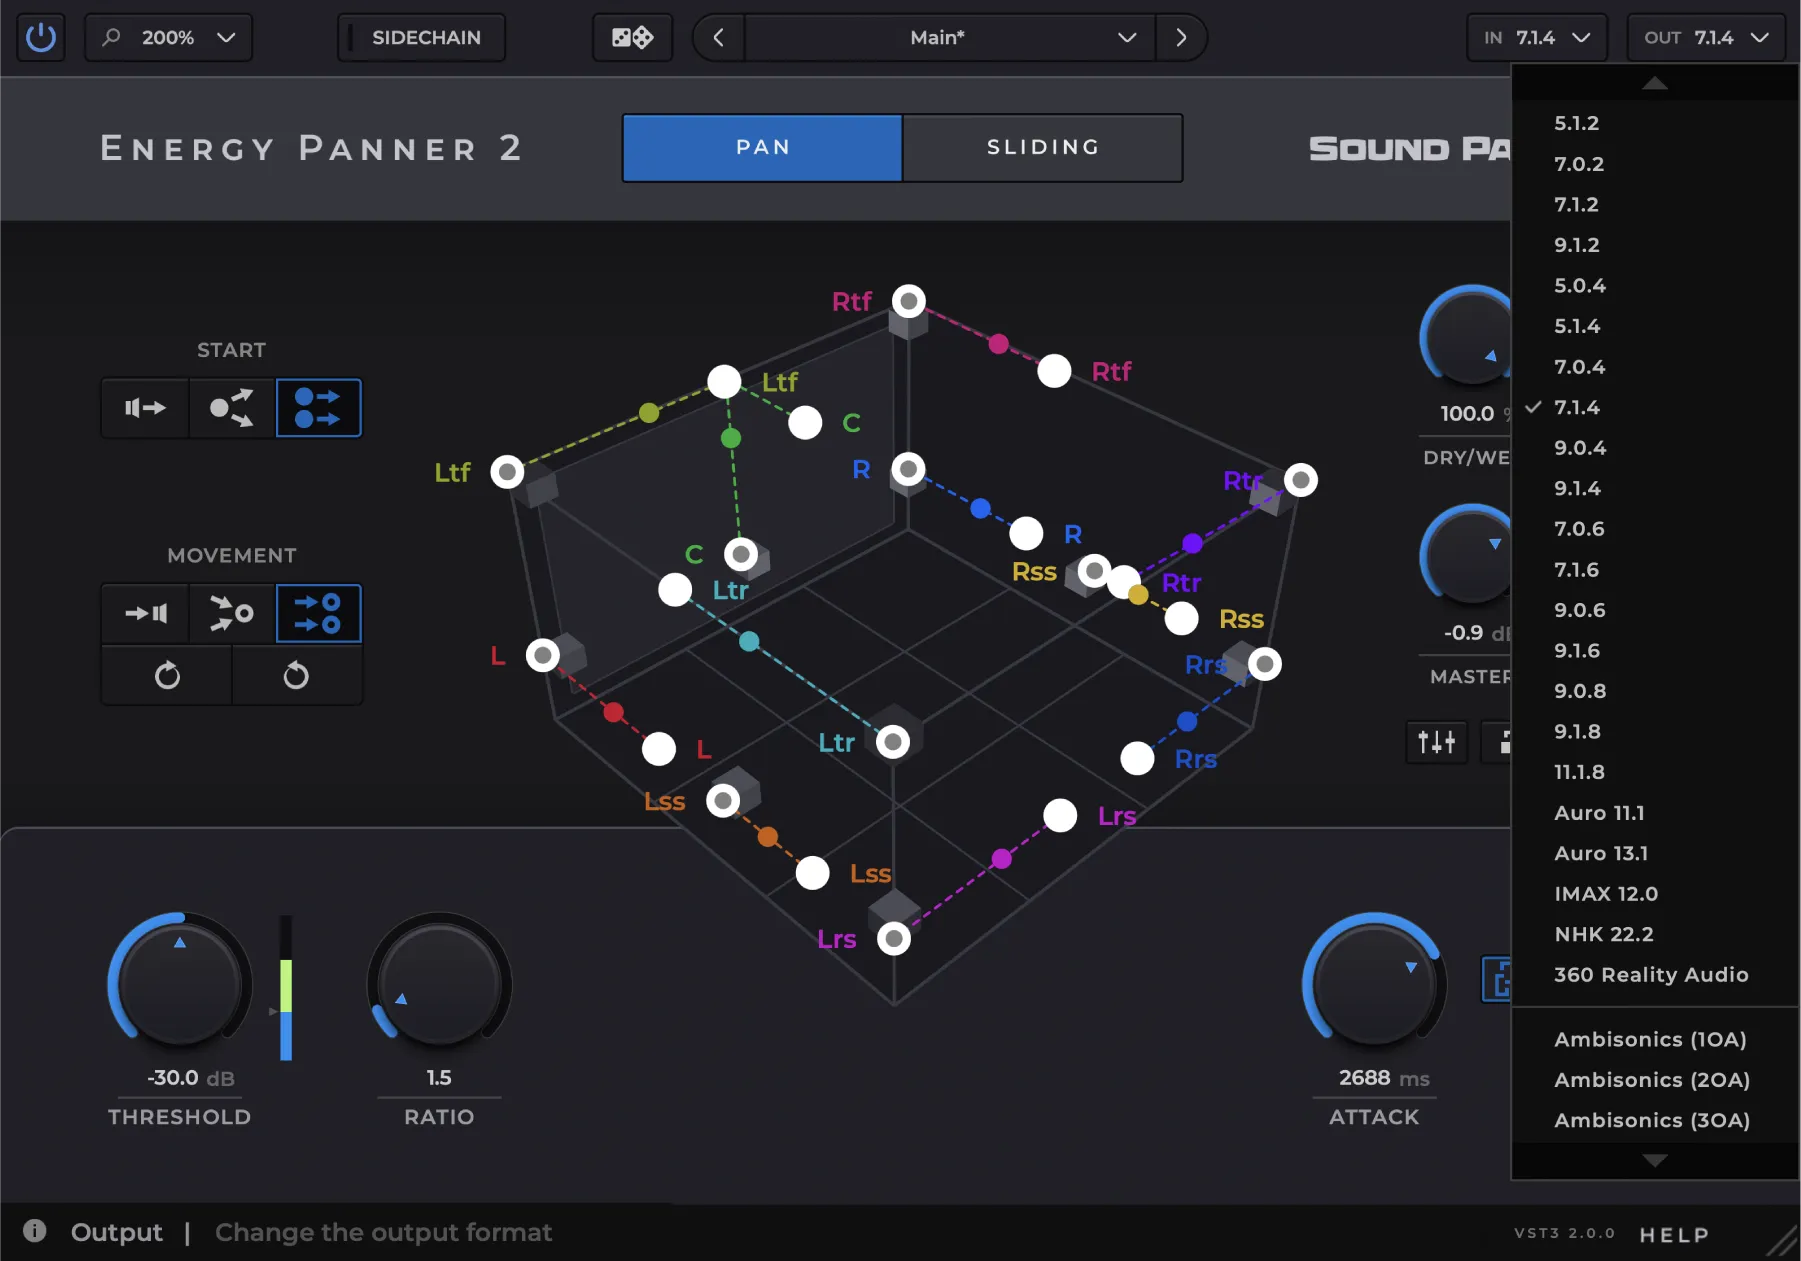Select 9.1.6 output format
The image size is (1801, 1261).
pos(1655,651)
